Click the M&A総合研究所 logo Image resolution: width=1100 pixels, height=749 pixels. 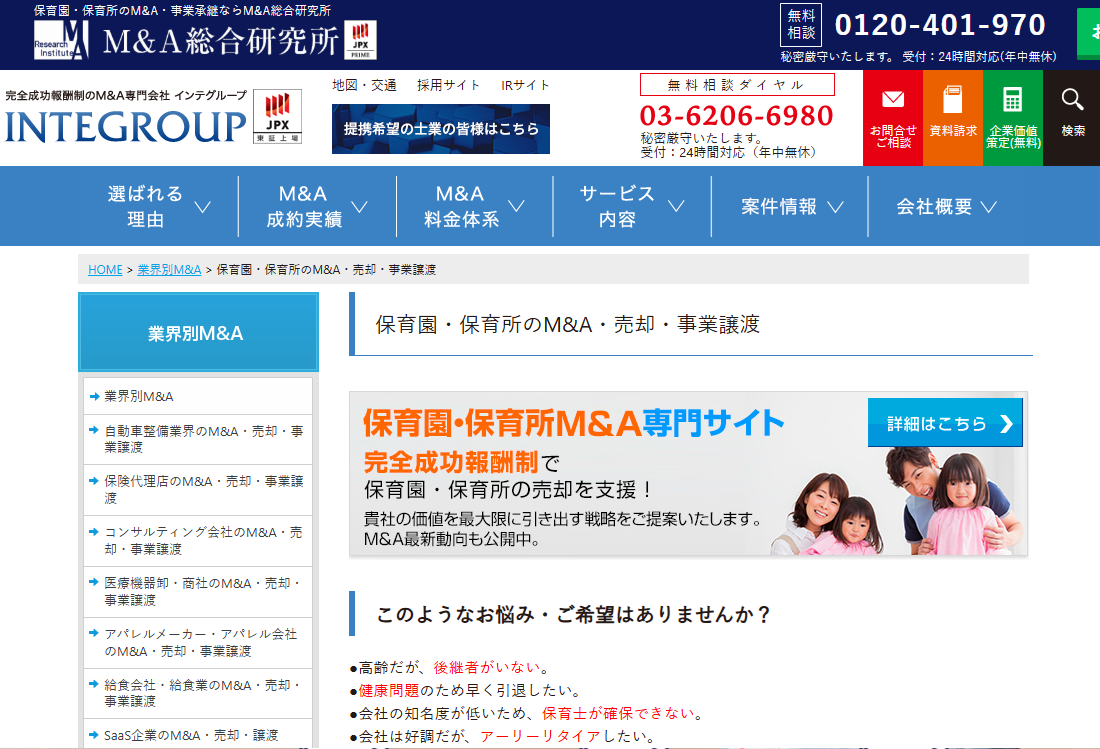click(x=187, y=40)
